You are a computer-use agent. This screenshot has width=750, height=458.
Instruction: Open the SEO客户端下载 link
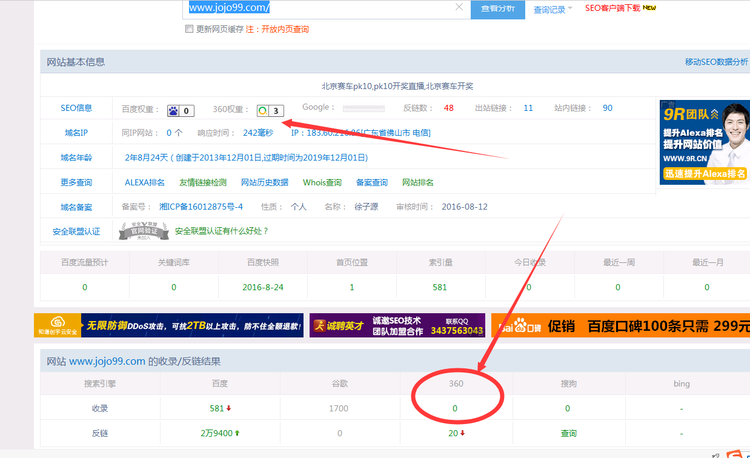[x=612, y=8]
